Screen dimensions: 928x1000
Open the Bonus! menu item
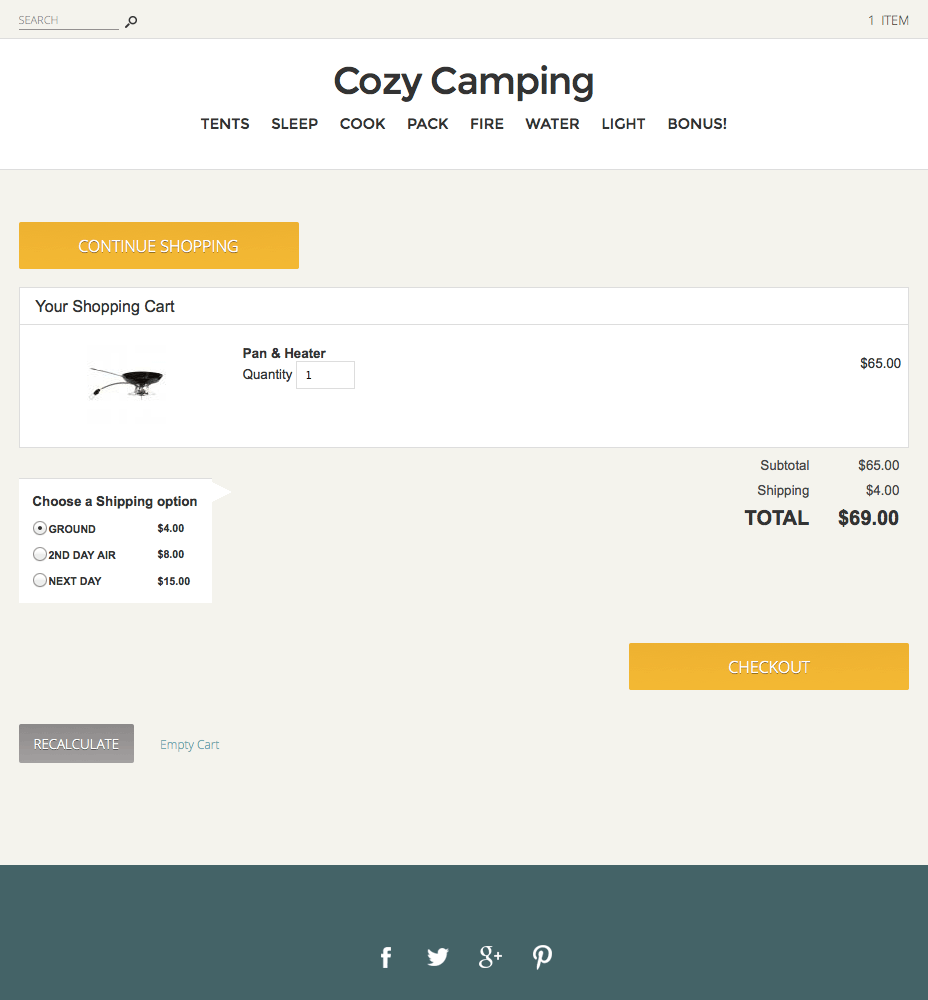(x=697, y=124)
